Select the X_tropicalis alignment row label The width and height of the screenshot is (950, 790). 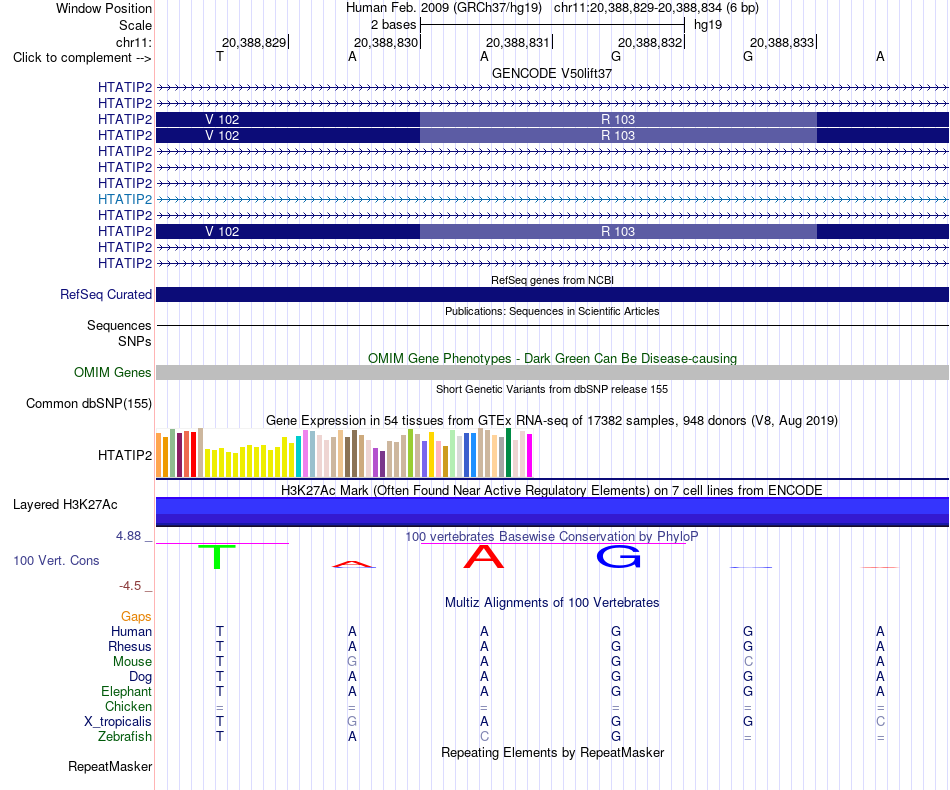click(118, 722)
